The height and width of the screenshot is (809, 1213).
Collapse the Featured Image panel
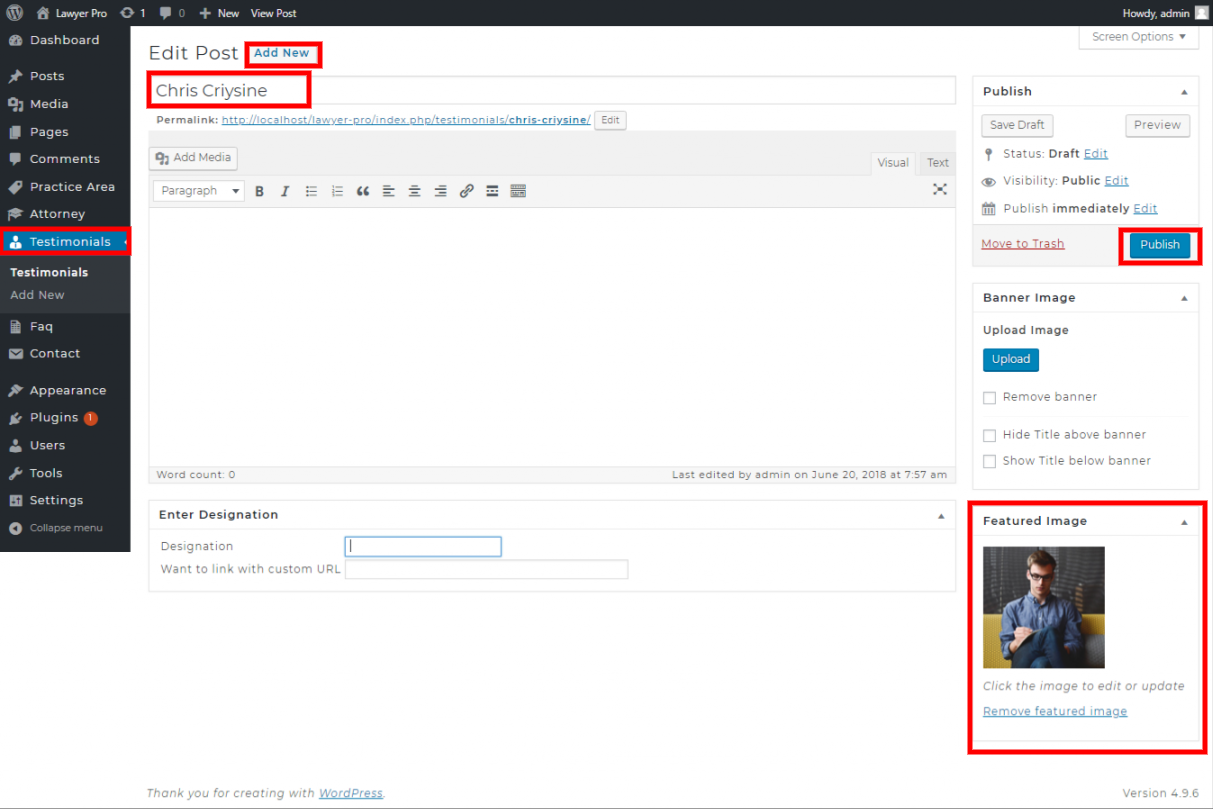click(1184, 522)
